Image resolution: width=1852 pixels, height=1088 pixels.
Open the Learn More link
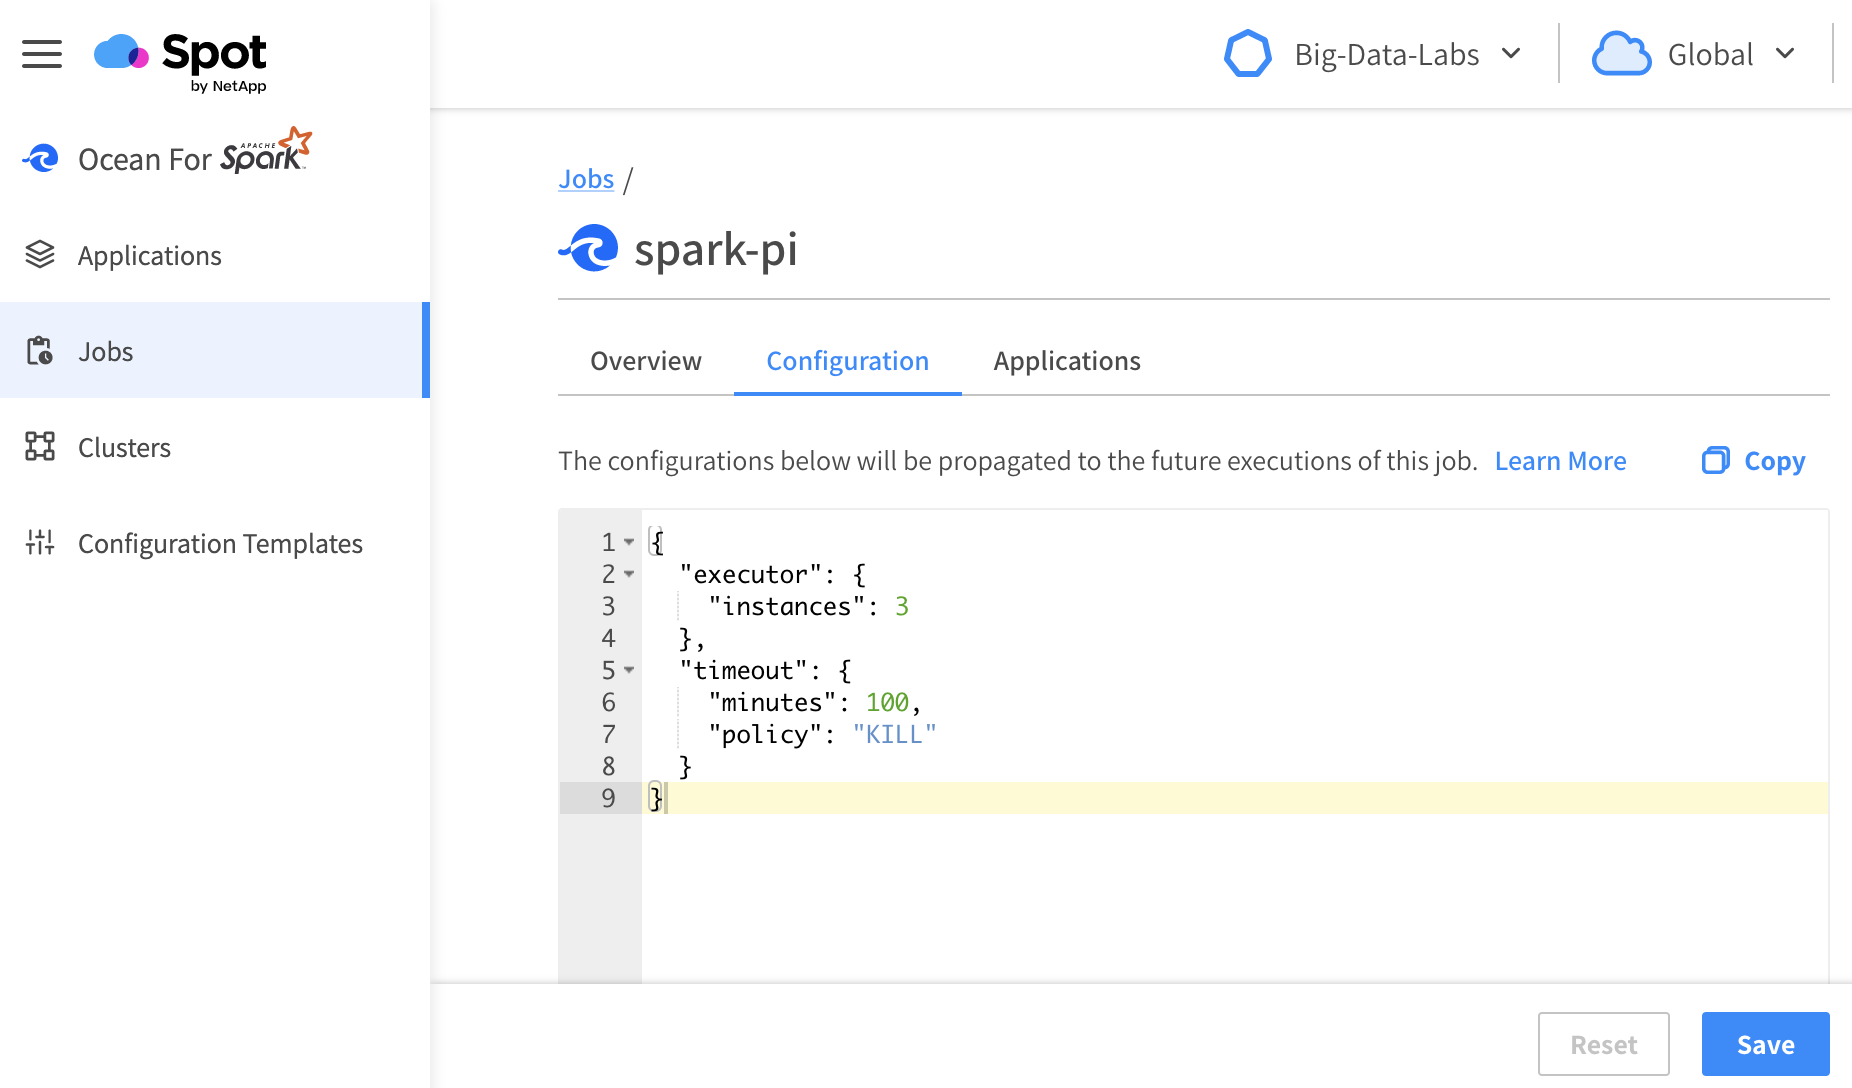(x=1560, y=461)
